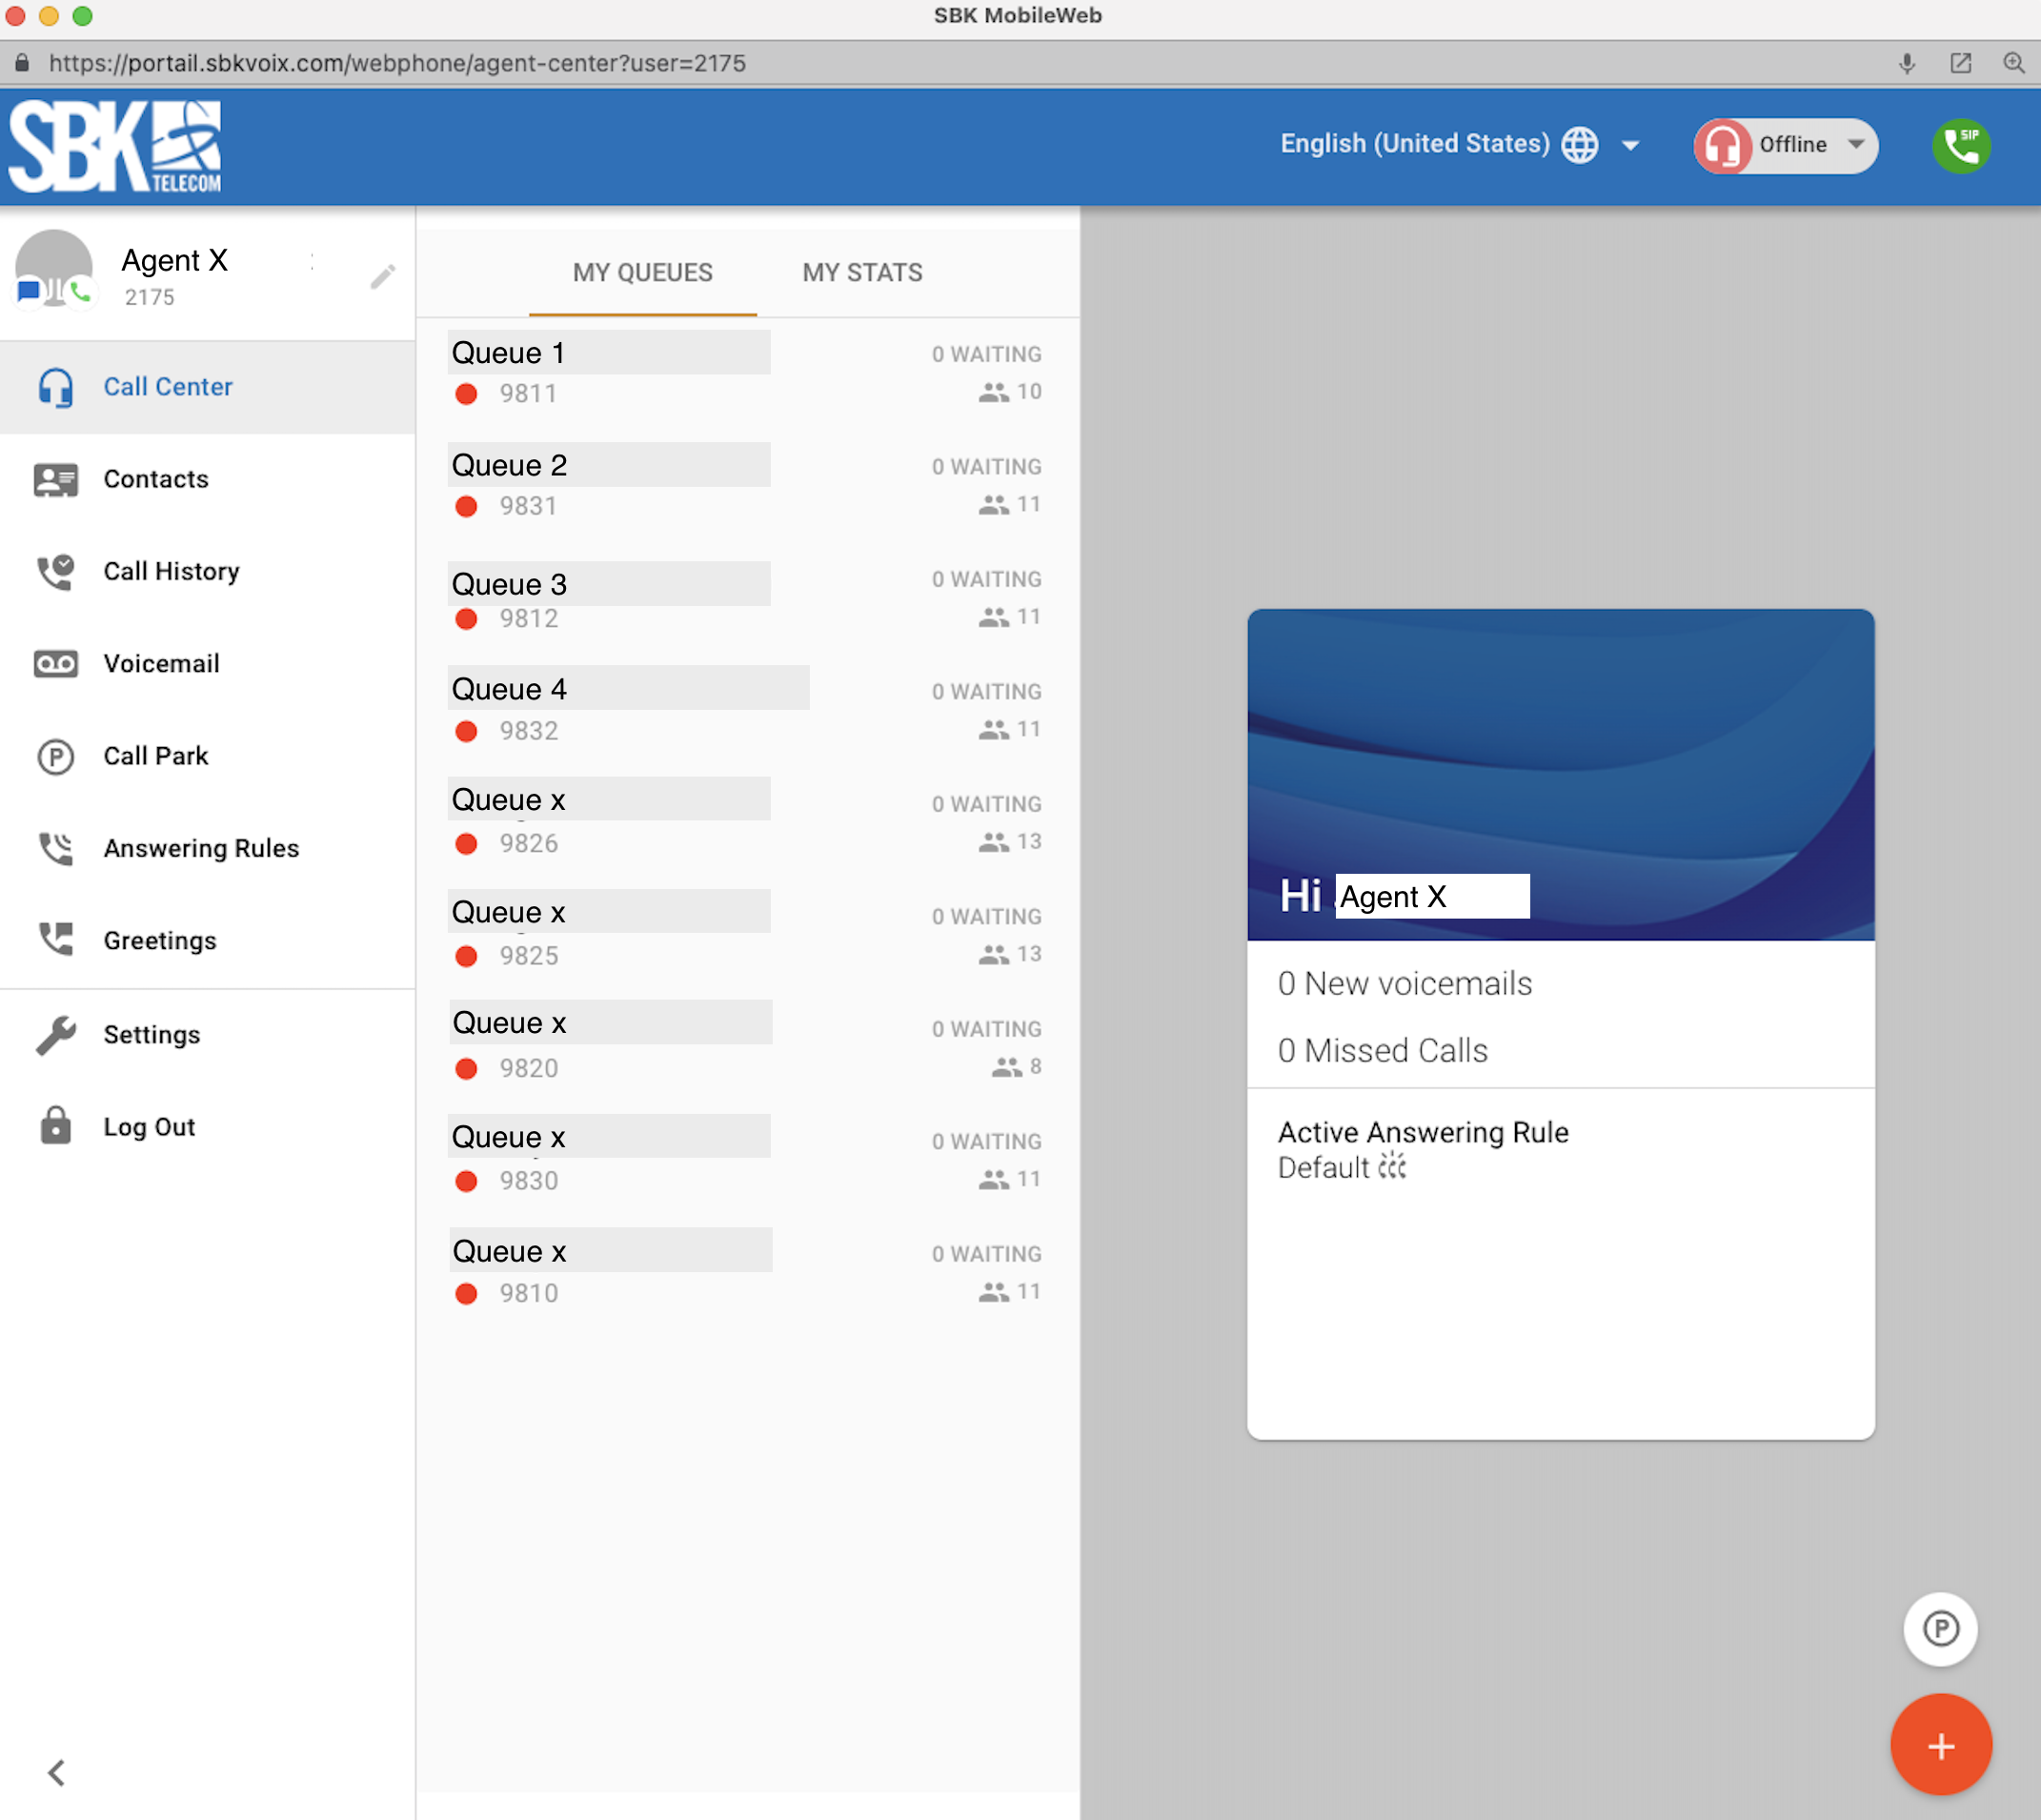This screenshot has height=1820, width=2041.
Task: Click 0 WAITING for Queue 1
Action: (x=986, y=354)
